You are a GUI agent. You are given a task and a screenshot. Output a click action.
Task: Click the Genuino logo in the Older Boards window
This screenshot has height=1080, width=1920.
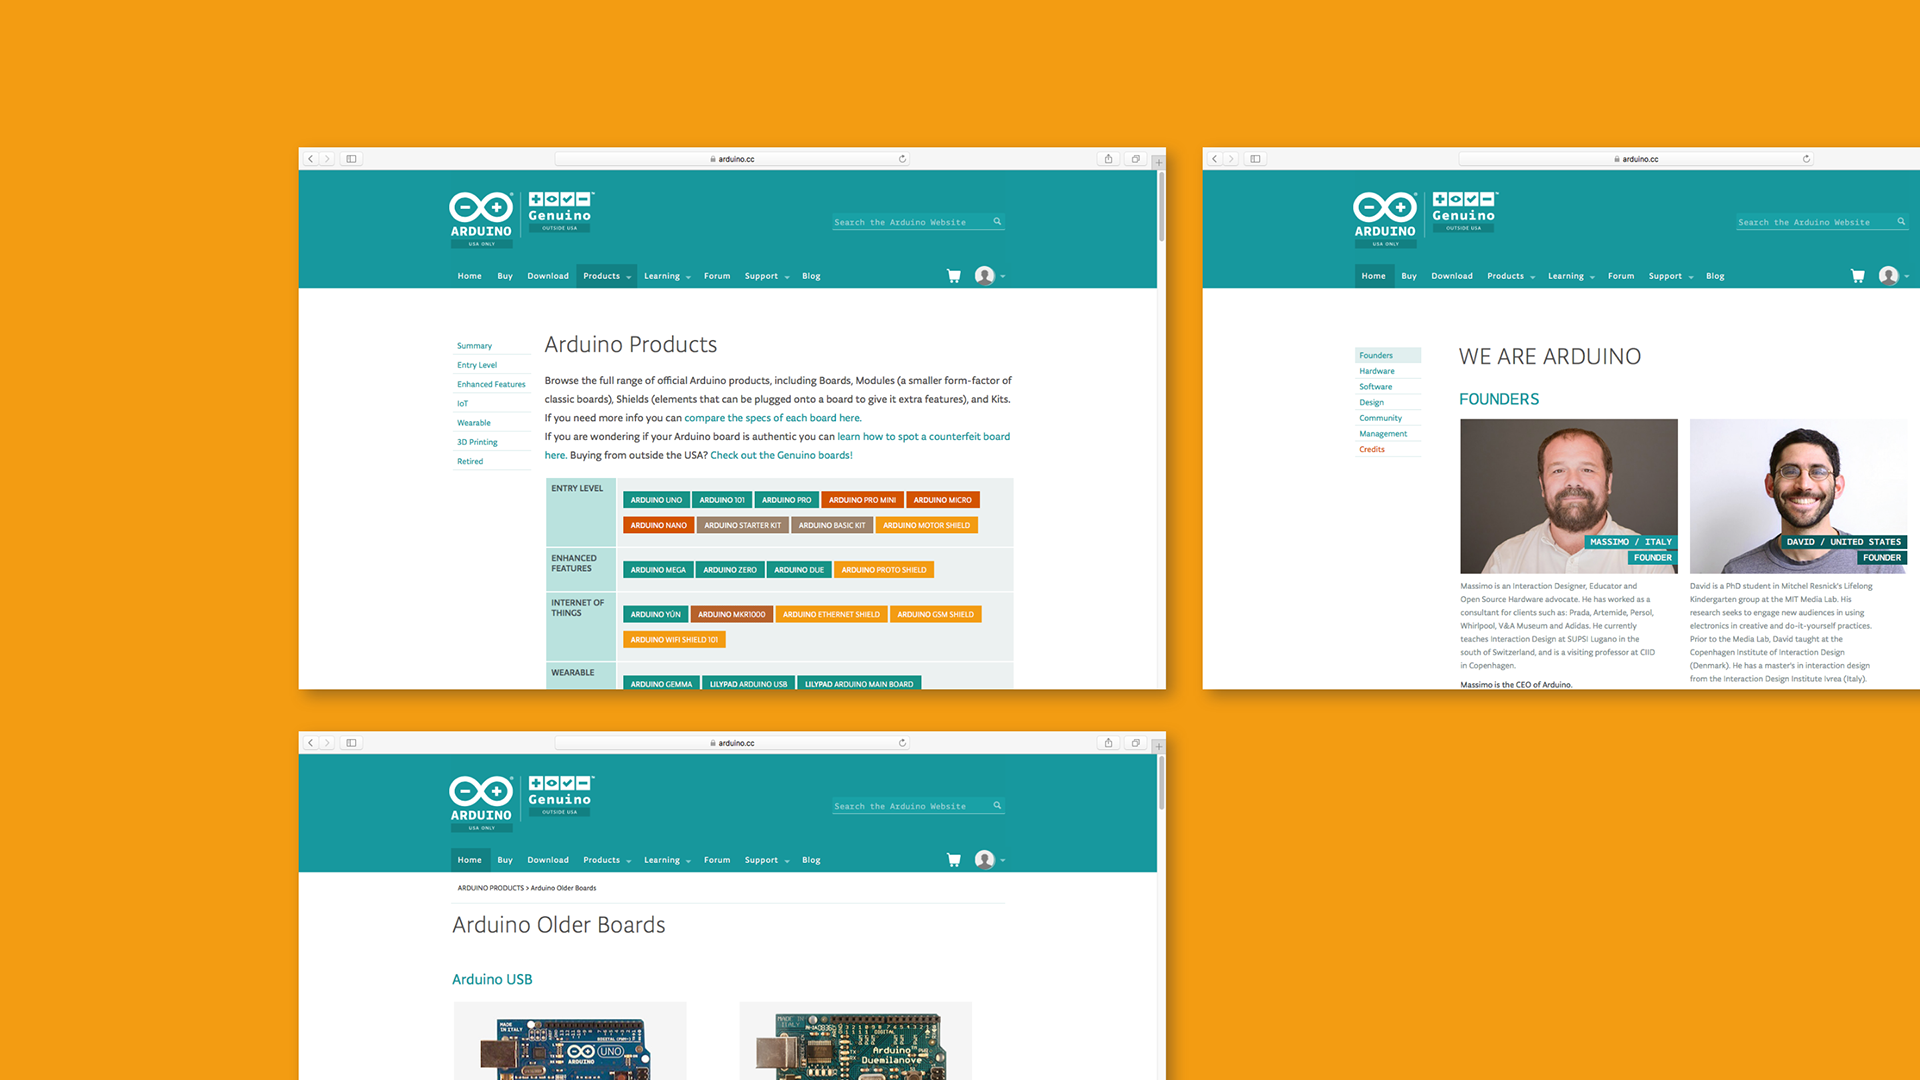(560, 796)
